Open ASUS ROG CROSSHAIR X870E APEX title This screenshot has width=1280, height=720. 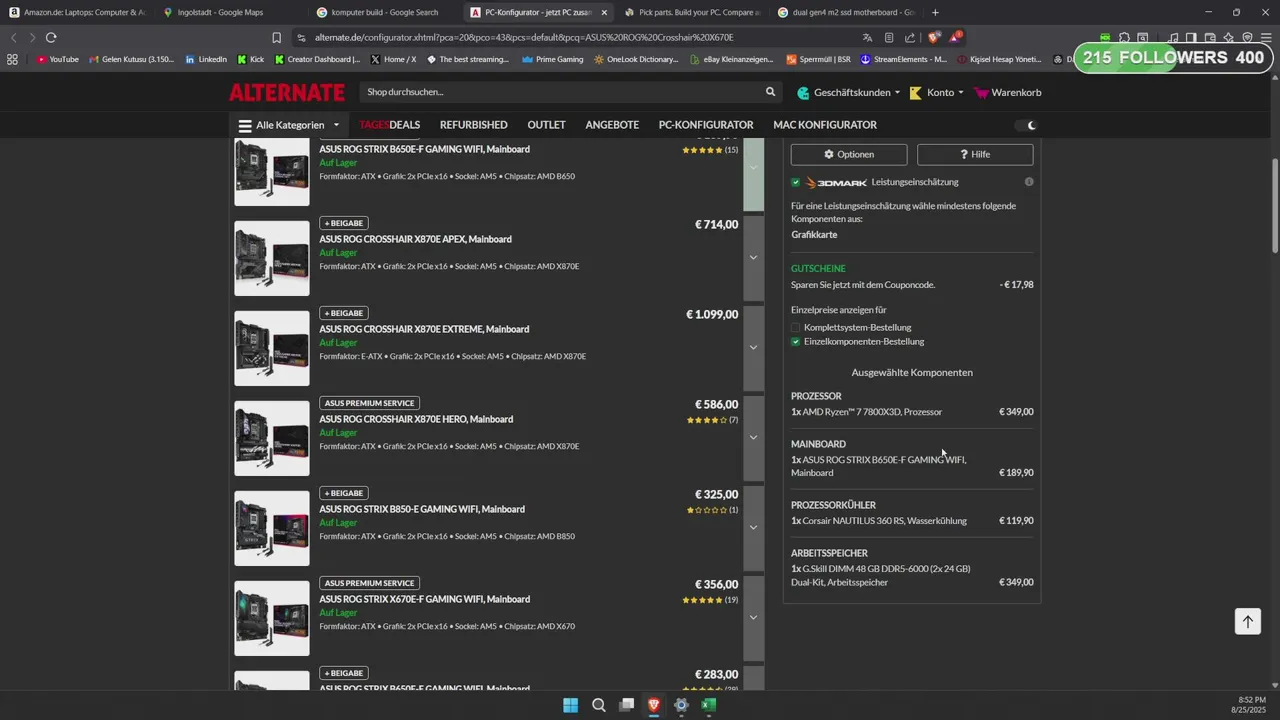pyautogui.click(x=415, y=239)
